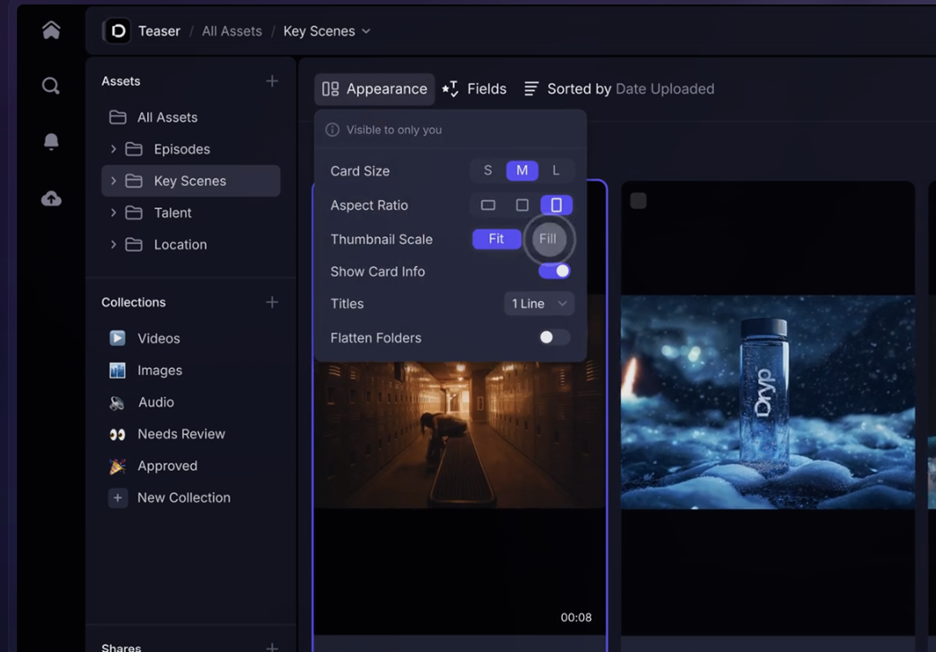
Task: Add a collection using plus icon
Action: [272, 302]
